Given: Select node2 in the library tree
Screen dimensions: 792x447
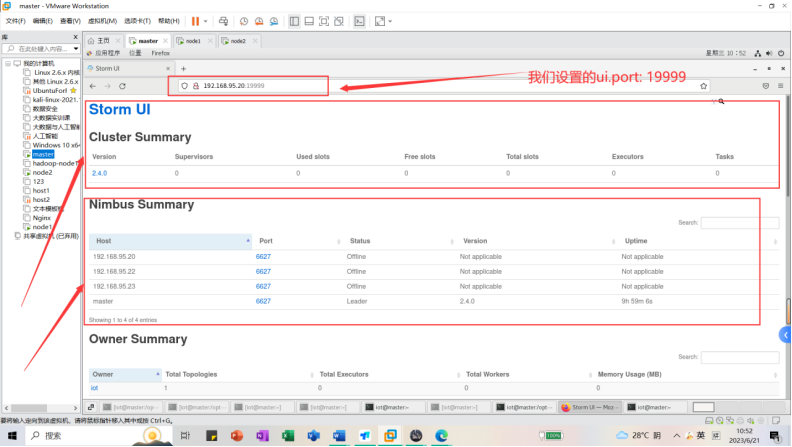Looking at the screenshot, I should (42, 173).
